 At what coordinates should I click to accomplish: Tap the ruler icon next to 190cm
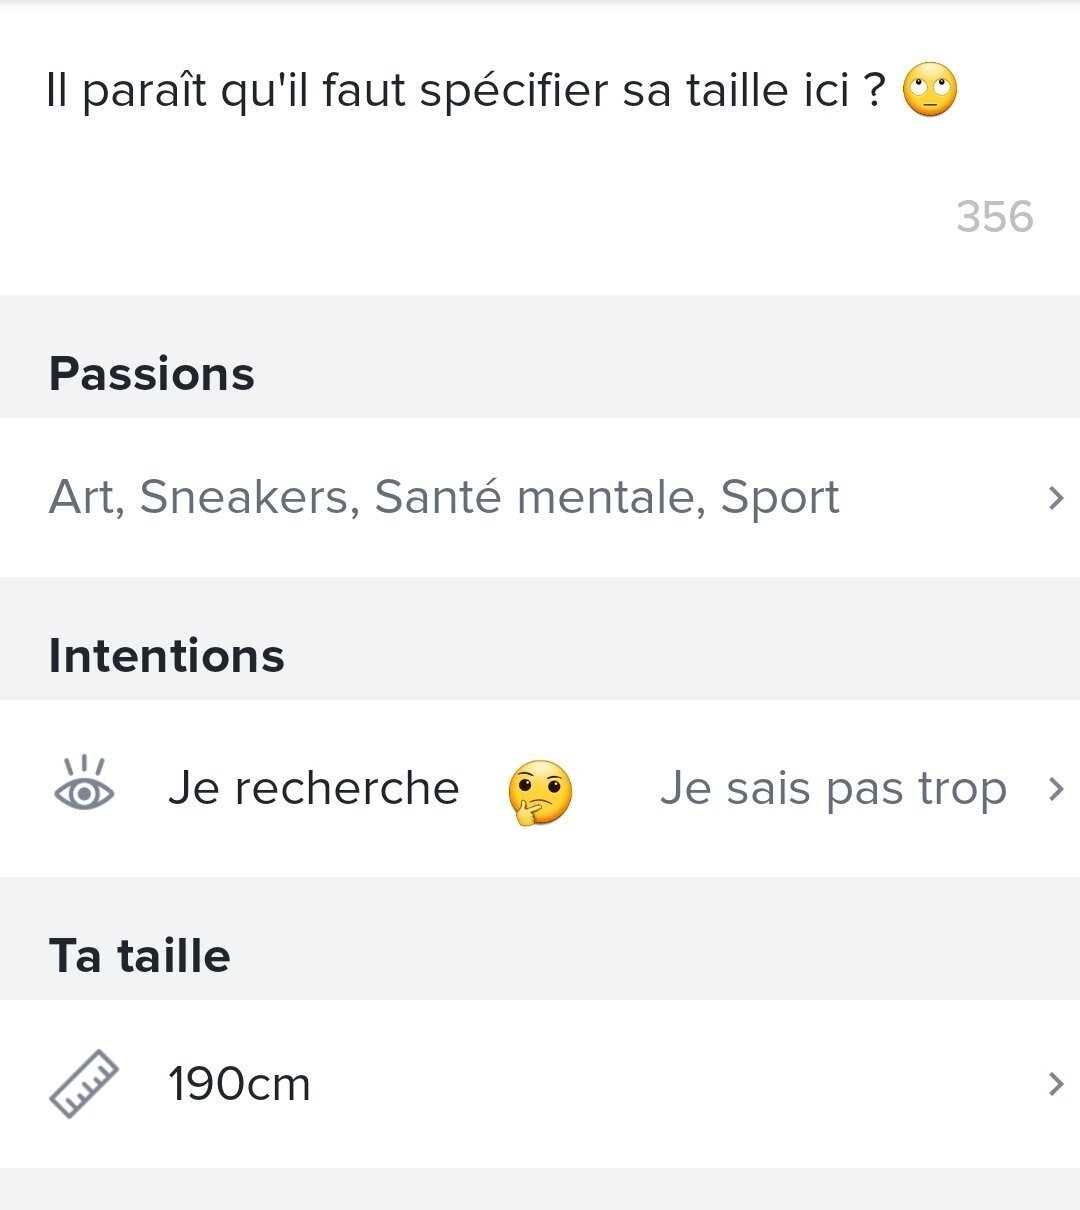click(84, 1084)
